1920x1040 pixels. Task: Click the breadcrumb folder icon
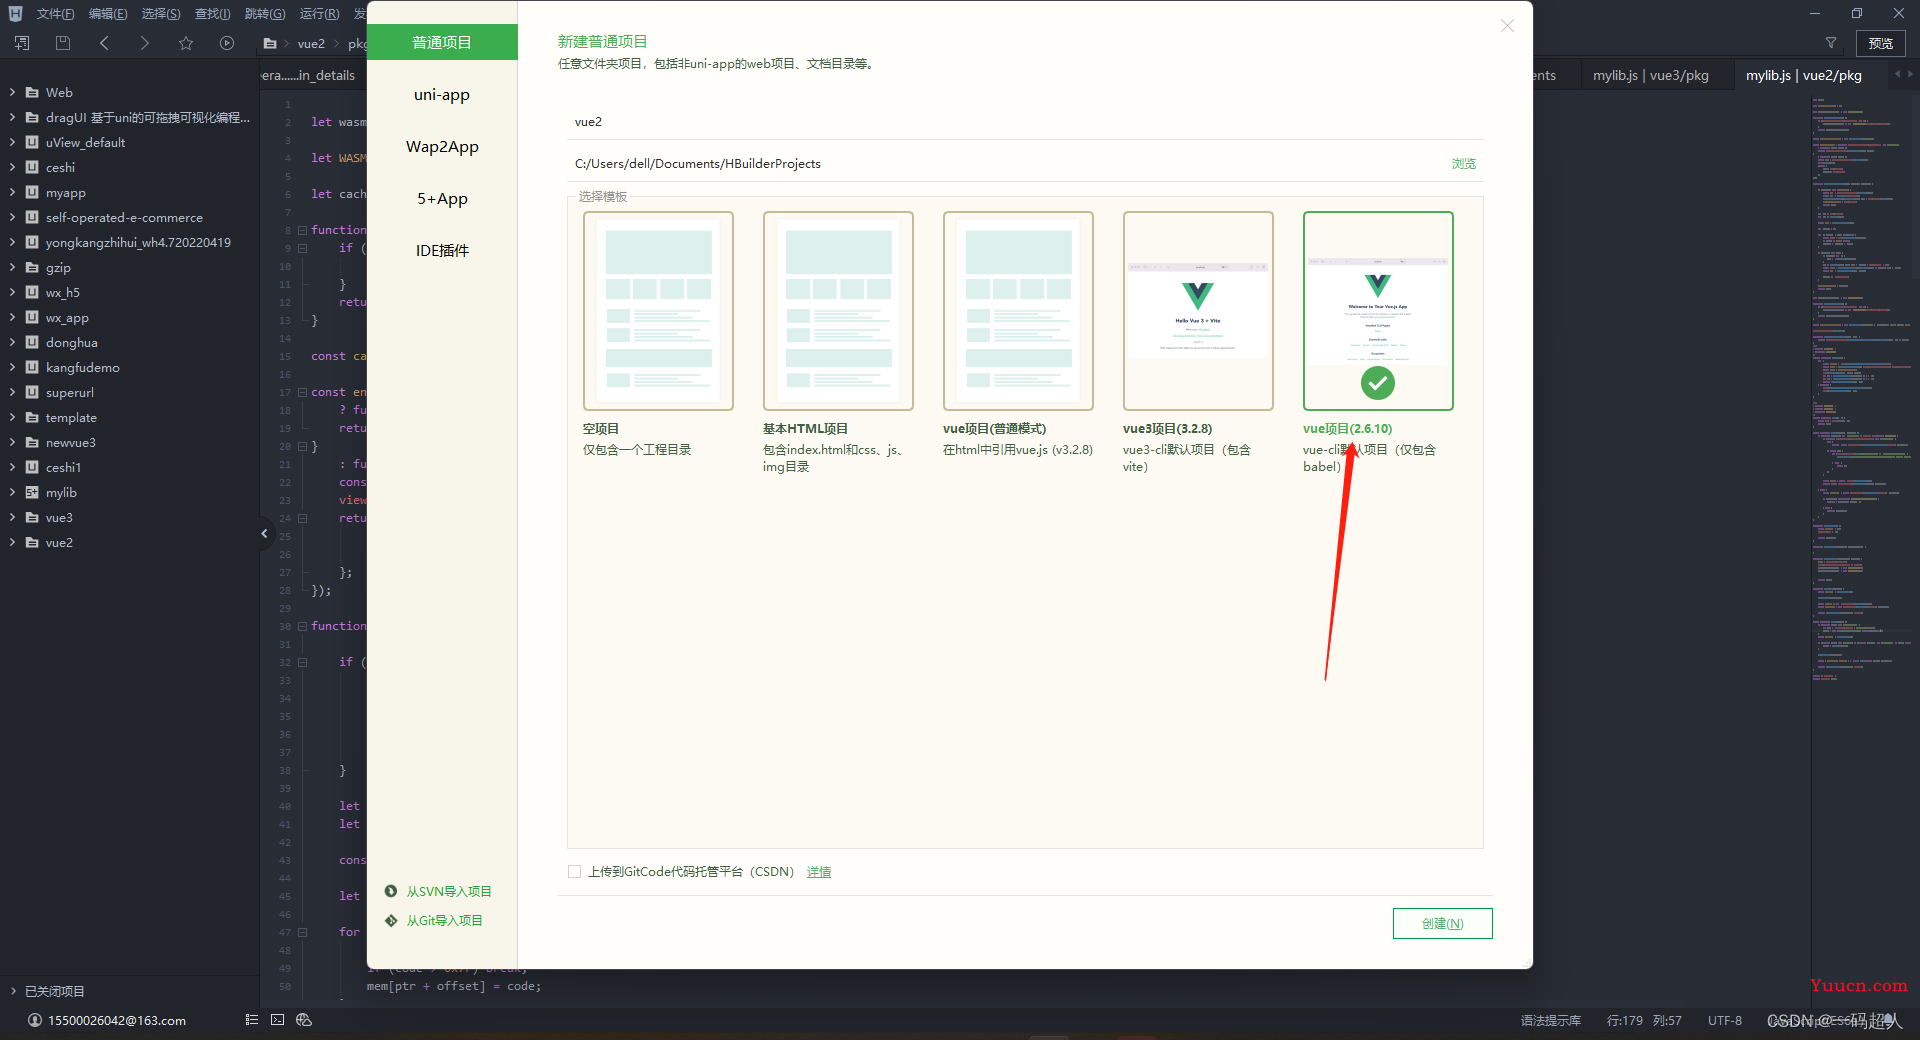click(x=270, y=44)
